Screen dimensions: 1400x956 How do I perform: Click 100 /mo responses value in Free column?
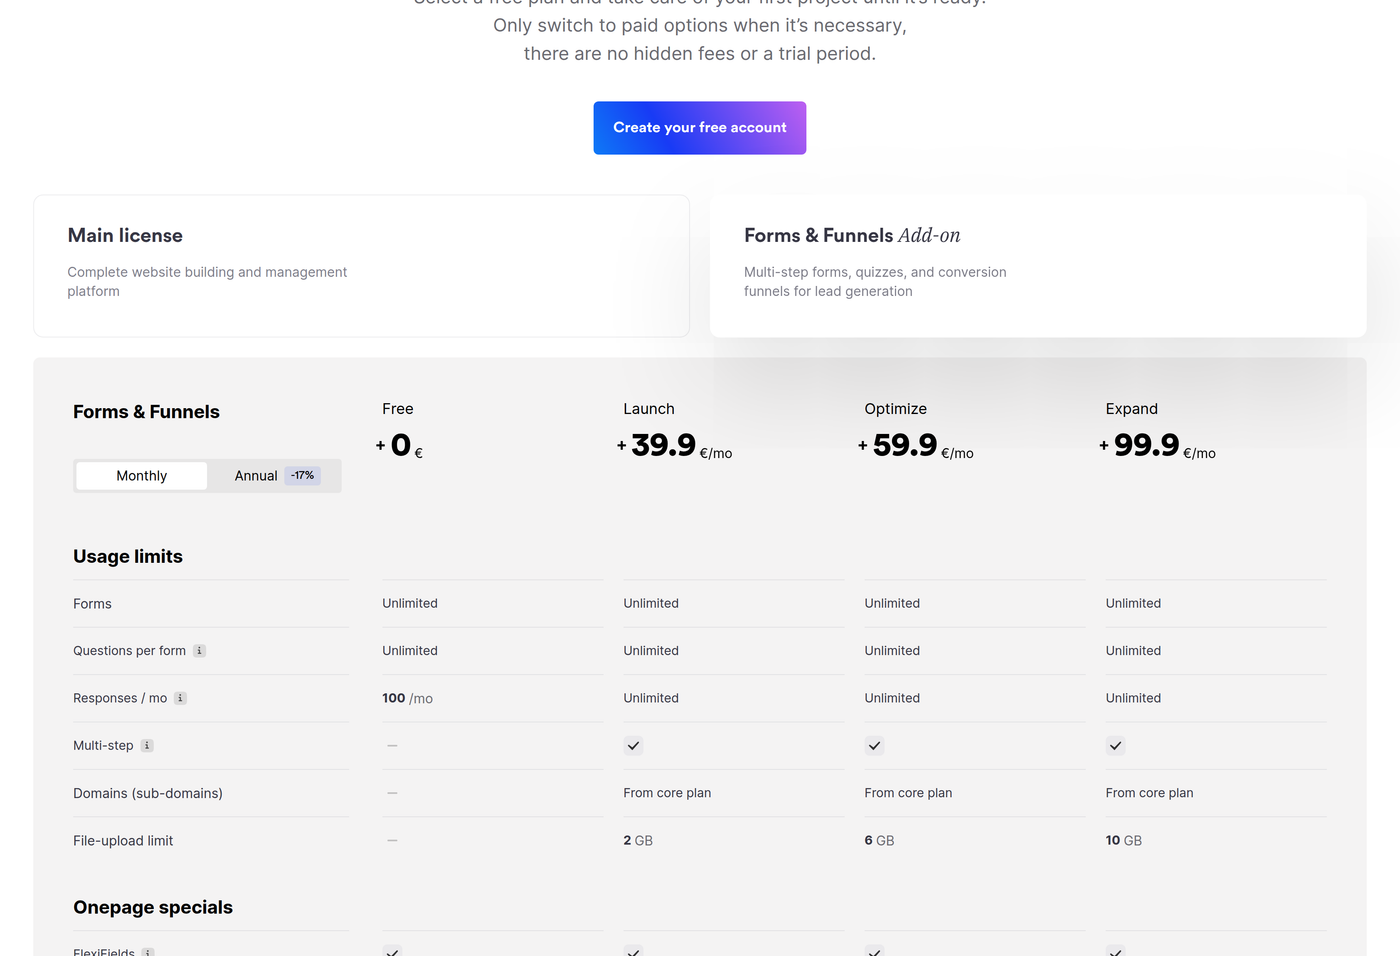pyautogui.click(x=407, y=698)
